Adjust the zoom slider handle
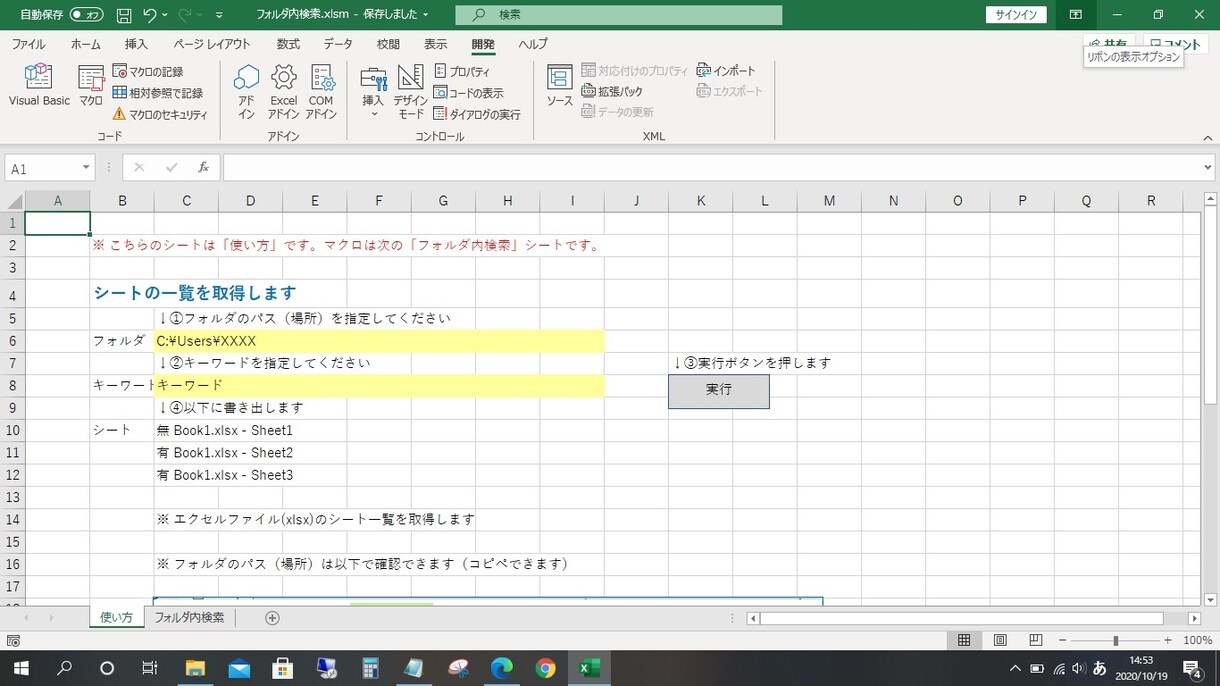 click(x=1115, y=640)
